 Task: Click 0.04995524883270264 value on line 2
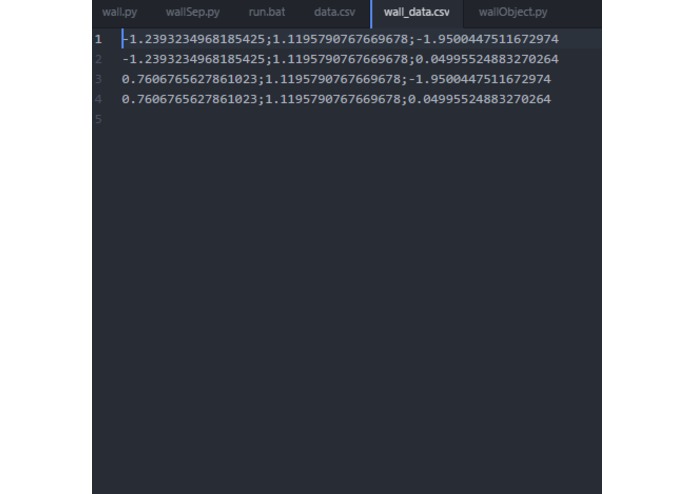[x=487, y=59]
